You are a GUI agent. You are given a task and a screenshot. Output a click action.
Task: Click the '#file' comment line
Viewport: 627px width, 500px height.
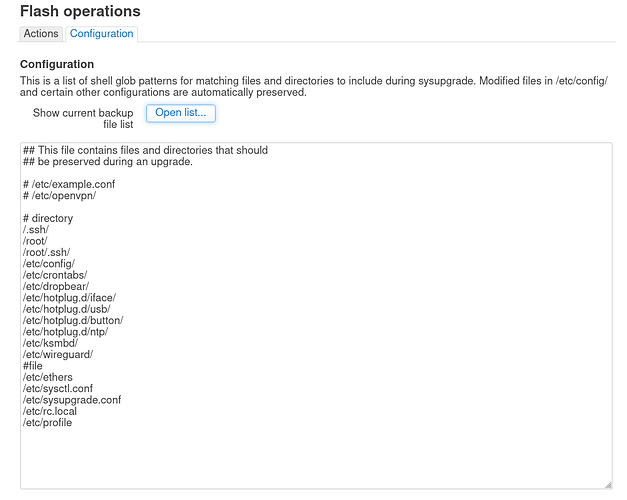click(33, 366)
